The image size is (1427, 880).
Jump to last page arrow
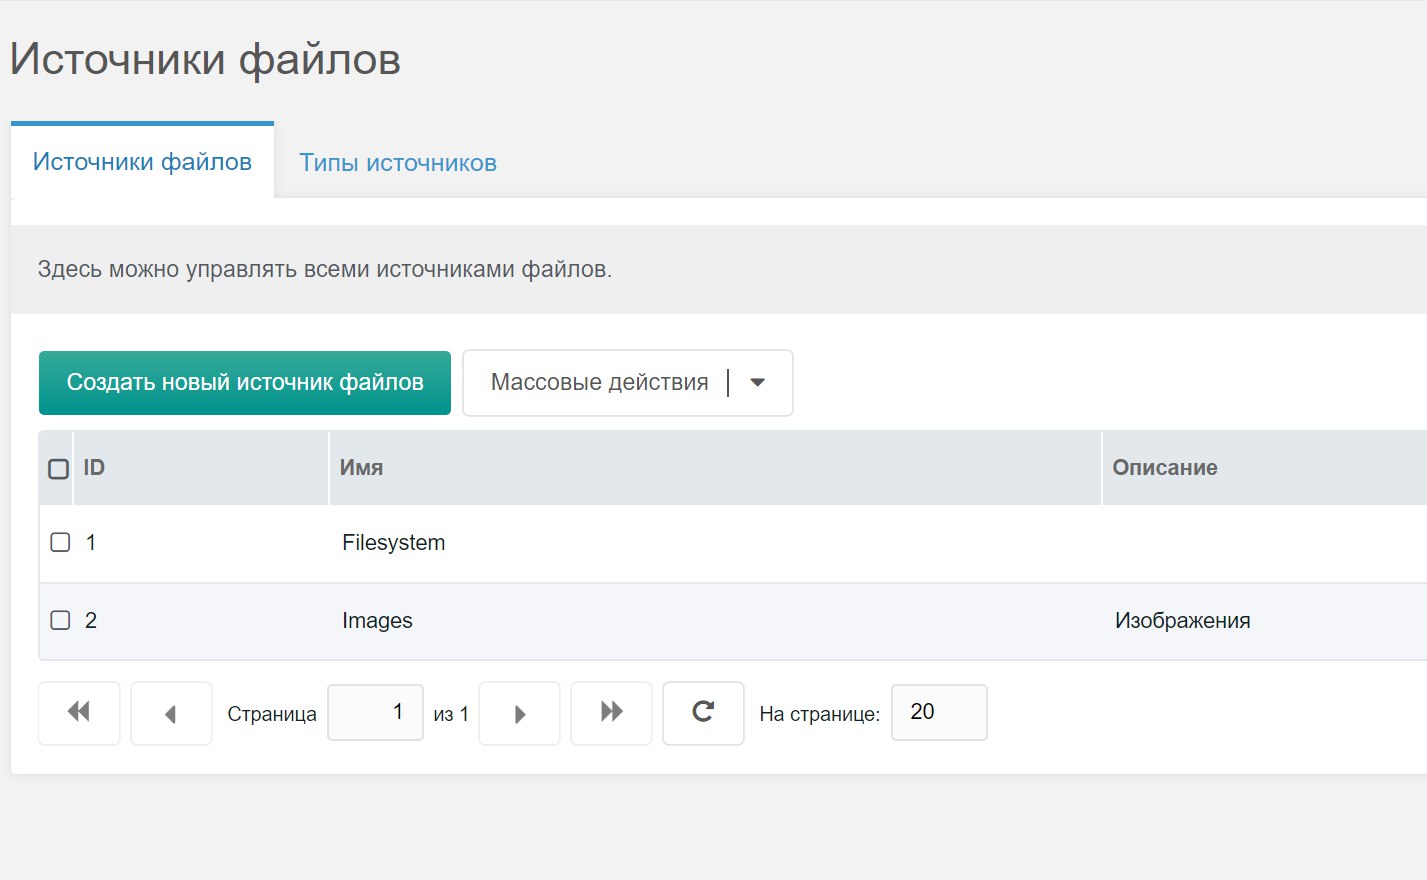pos(611,713)
